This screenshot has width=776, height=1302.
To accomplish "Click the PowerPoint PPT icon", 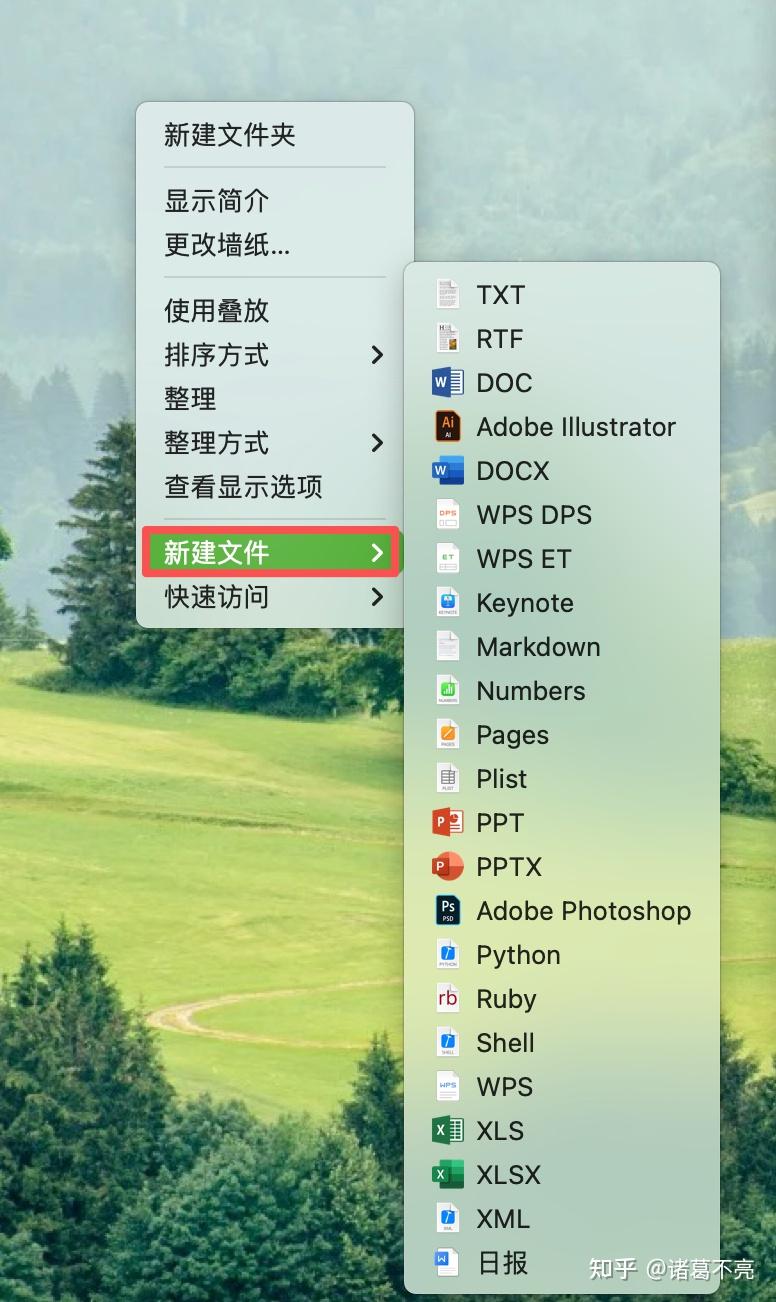I will coord(448,823).
